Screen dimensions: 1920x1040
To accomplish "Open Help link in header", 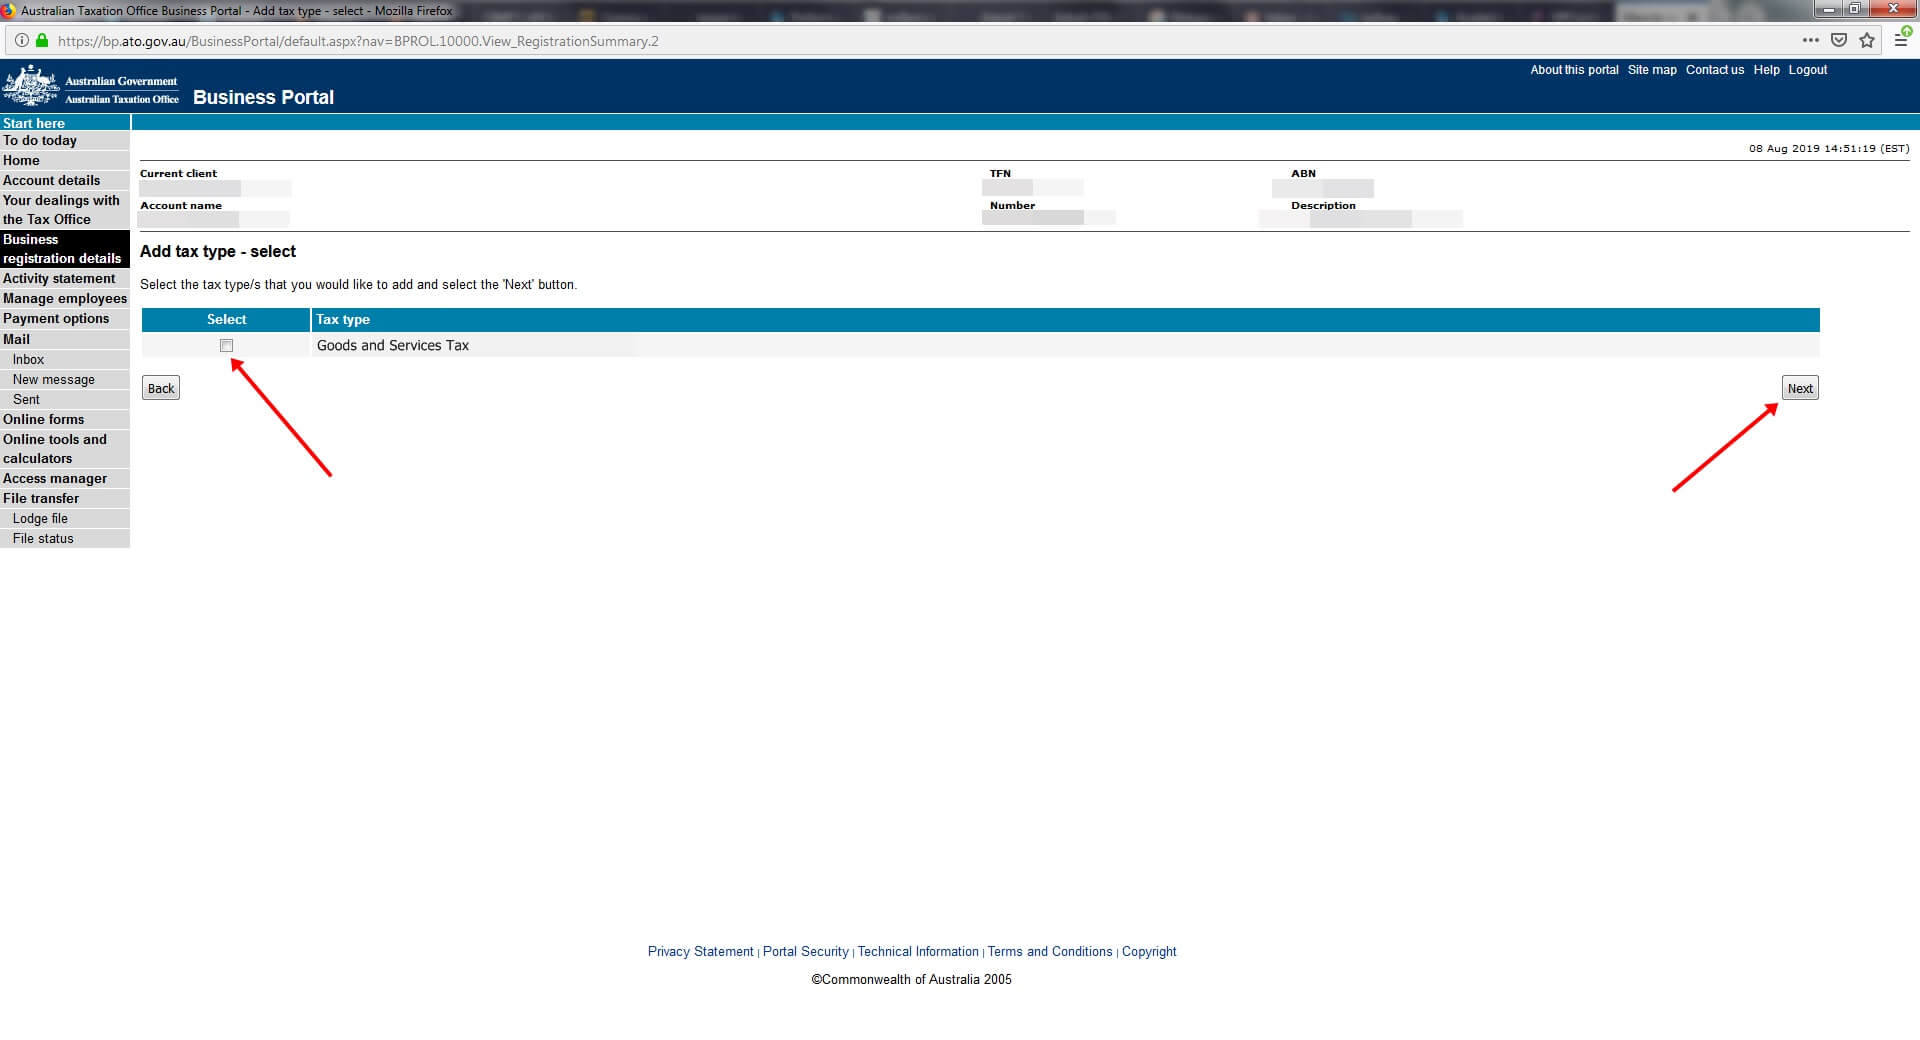I will [x=1766, y=70].
